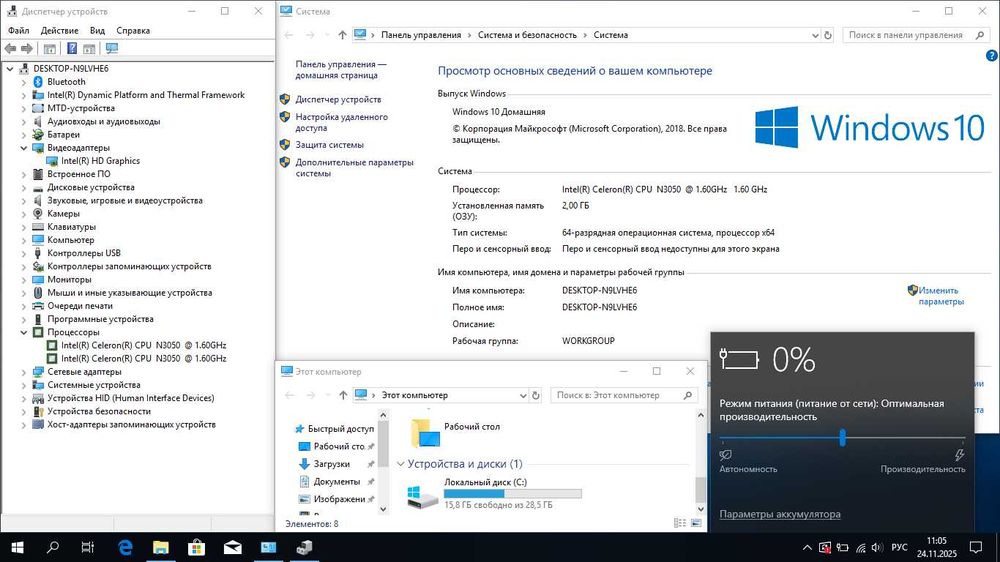The image size is (1000, 562).
Task: Open the Справка menu
Action: click(133, 31)
